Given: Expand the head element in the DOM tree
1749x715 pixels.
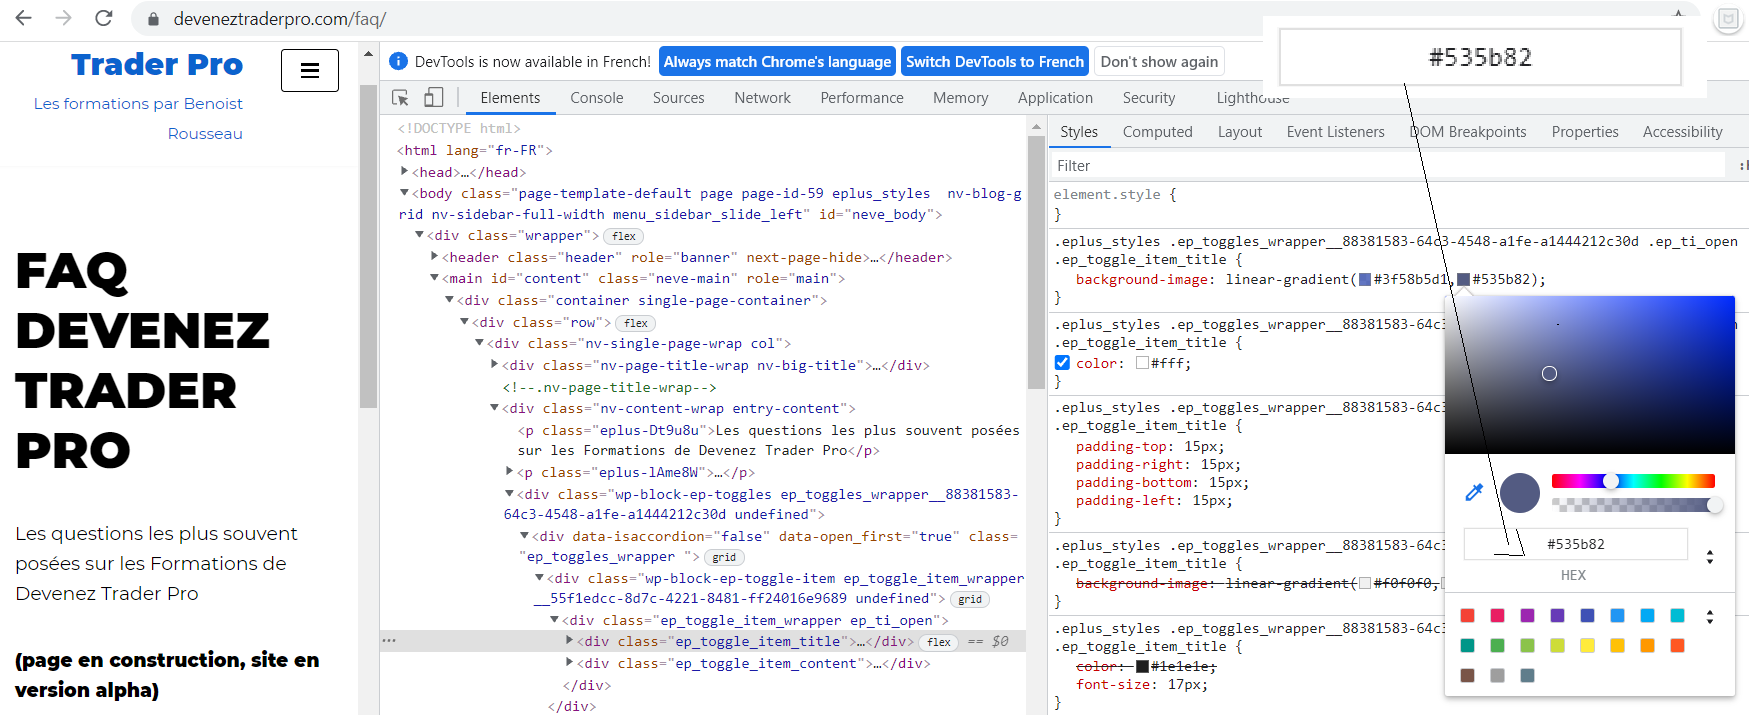Looking at the screenshot, I should pyautogui.click(x=405, y=172).
